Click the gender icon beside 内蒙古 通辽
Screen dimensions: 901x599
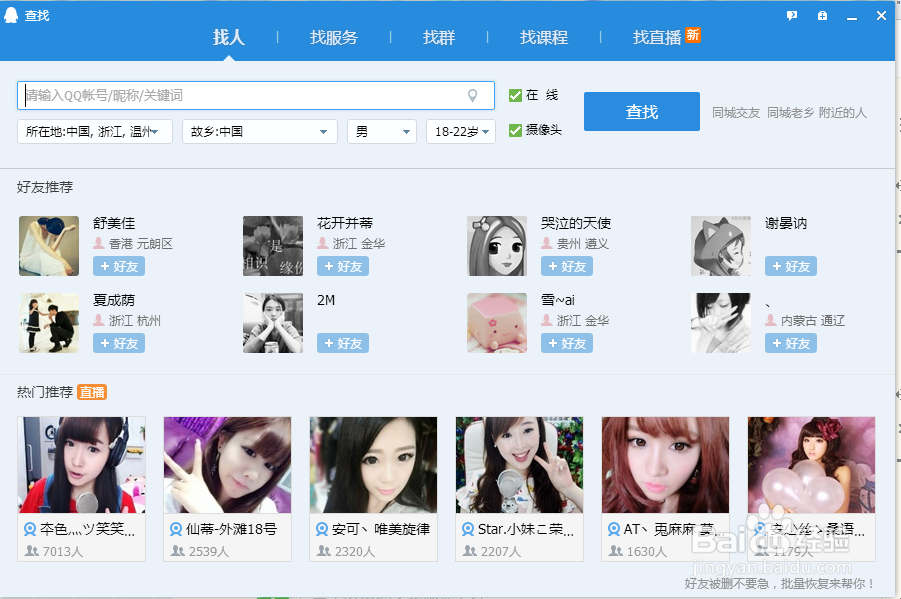point(771,320)
